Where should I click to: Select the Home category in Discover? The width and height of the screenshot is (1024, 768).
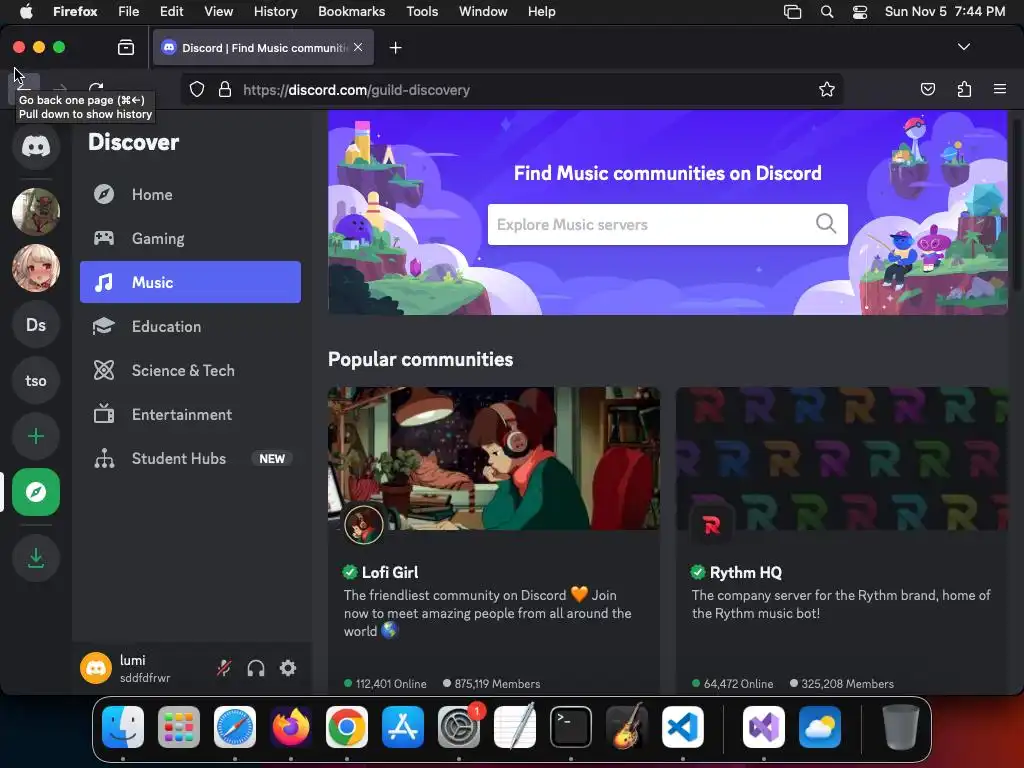(x=190, y=195)
